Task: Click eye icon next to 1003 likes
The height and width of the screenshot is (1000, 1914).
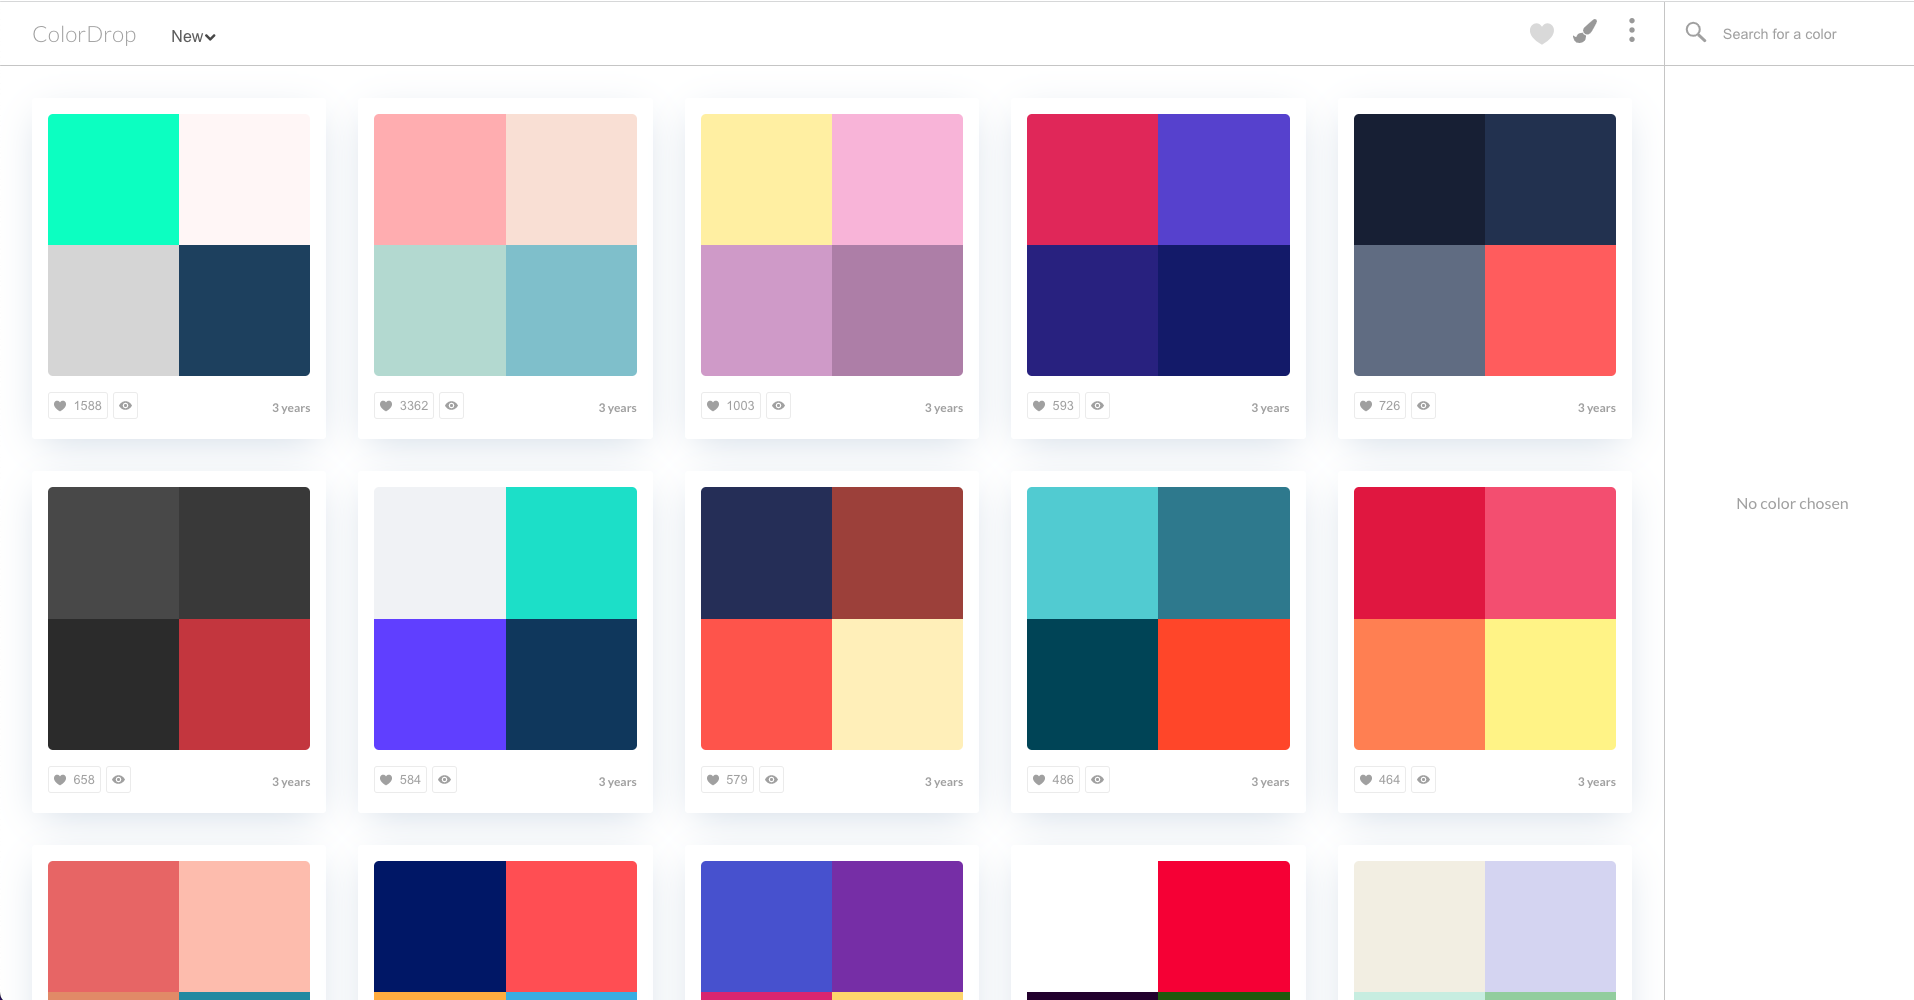Action: (x=778, y=406)
